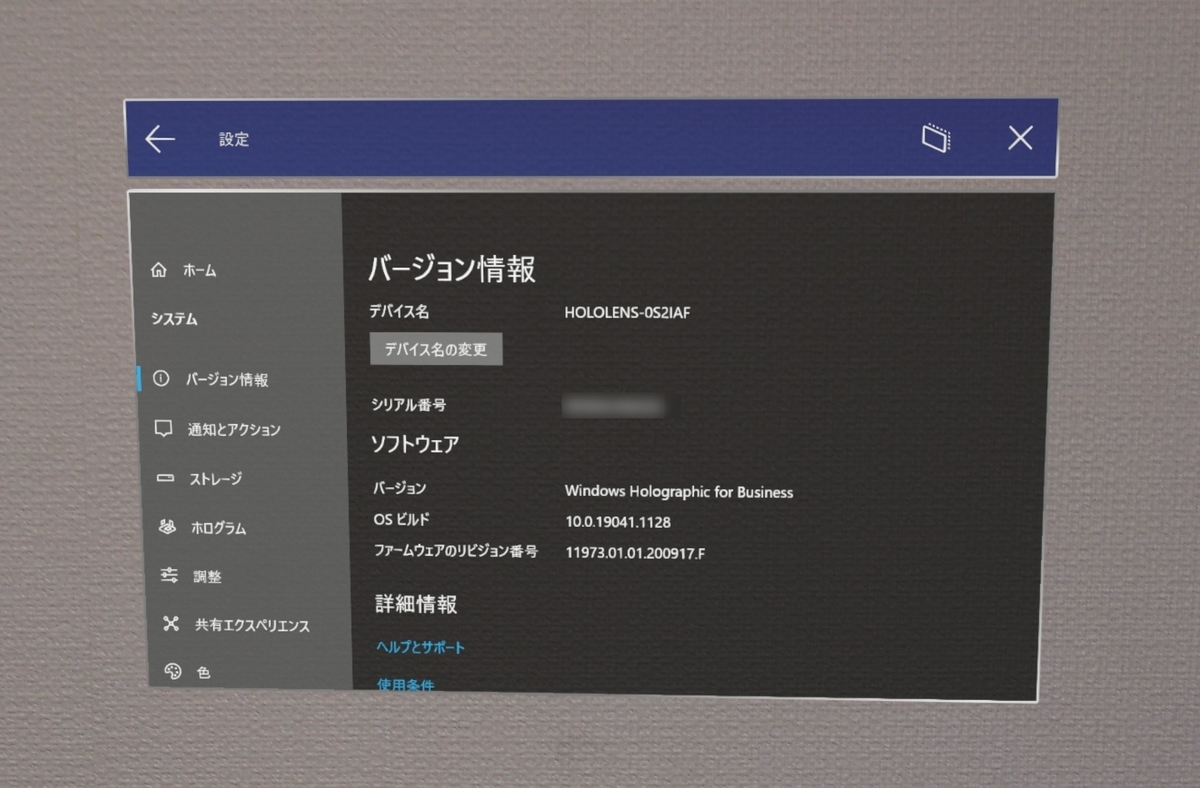Open the 使用条件 link
Image resolution: width=1200 pixels, height=788 pixels.
405,685
